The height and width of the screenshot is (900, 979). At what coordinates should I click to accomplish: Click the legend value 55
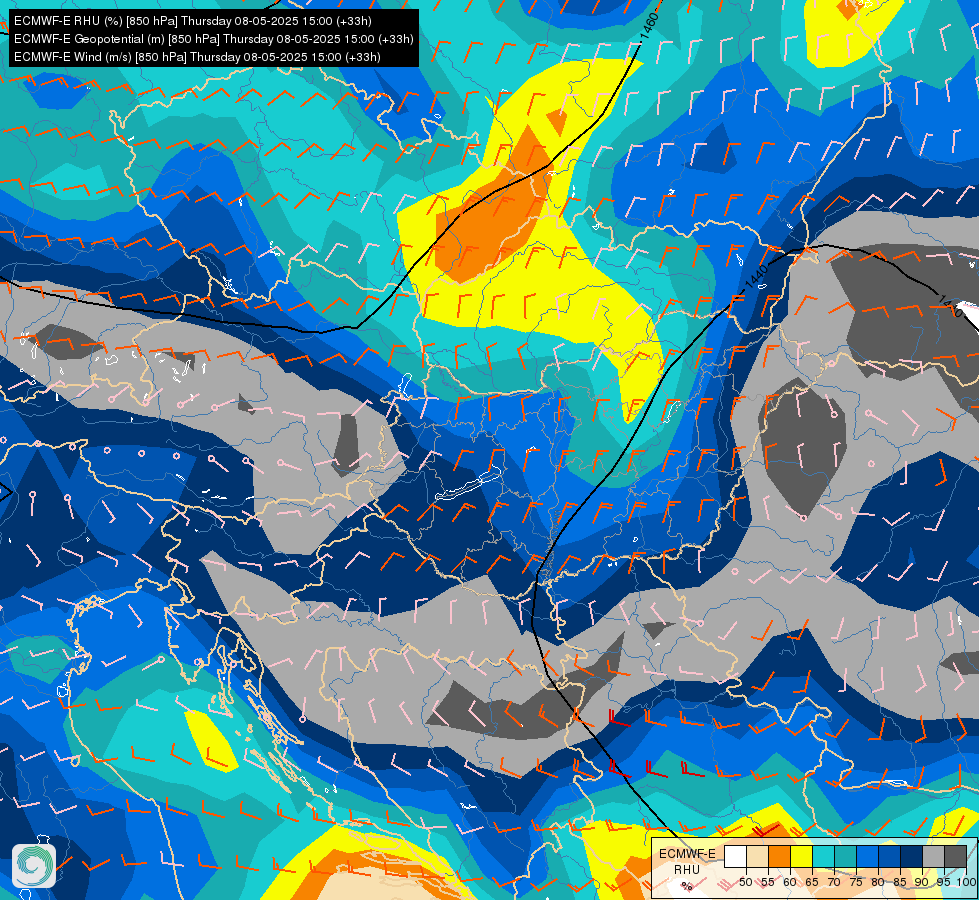coord(768,882)
